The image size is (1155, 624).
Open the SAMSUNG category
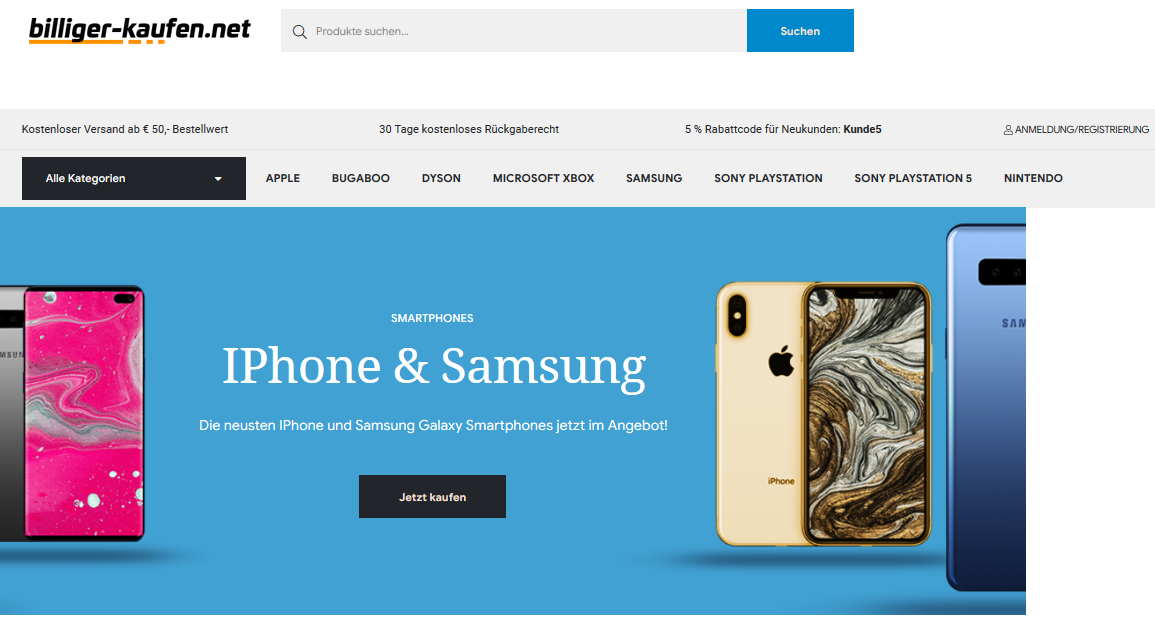(654, 178)
